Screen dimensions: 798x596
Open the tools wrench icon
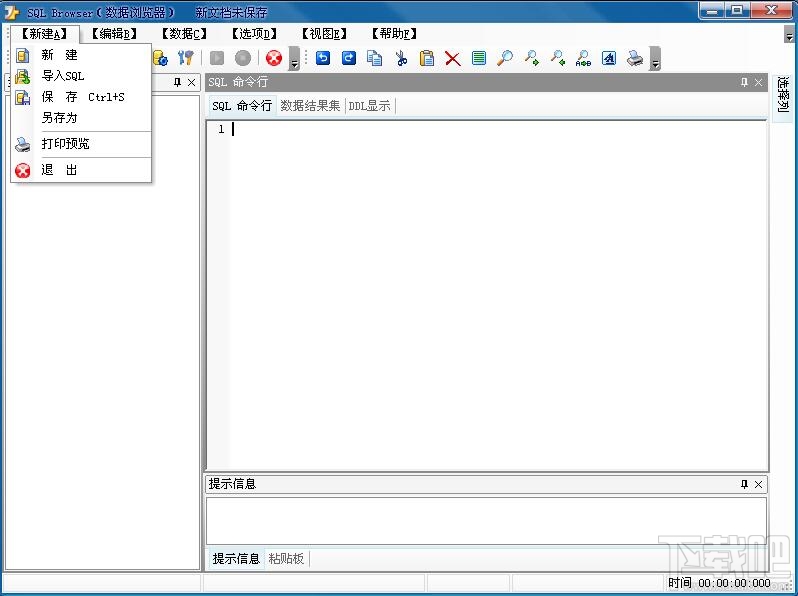186,58
